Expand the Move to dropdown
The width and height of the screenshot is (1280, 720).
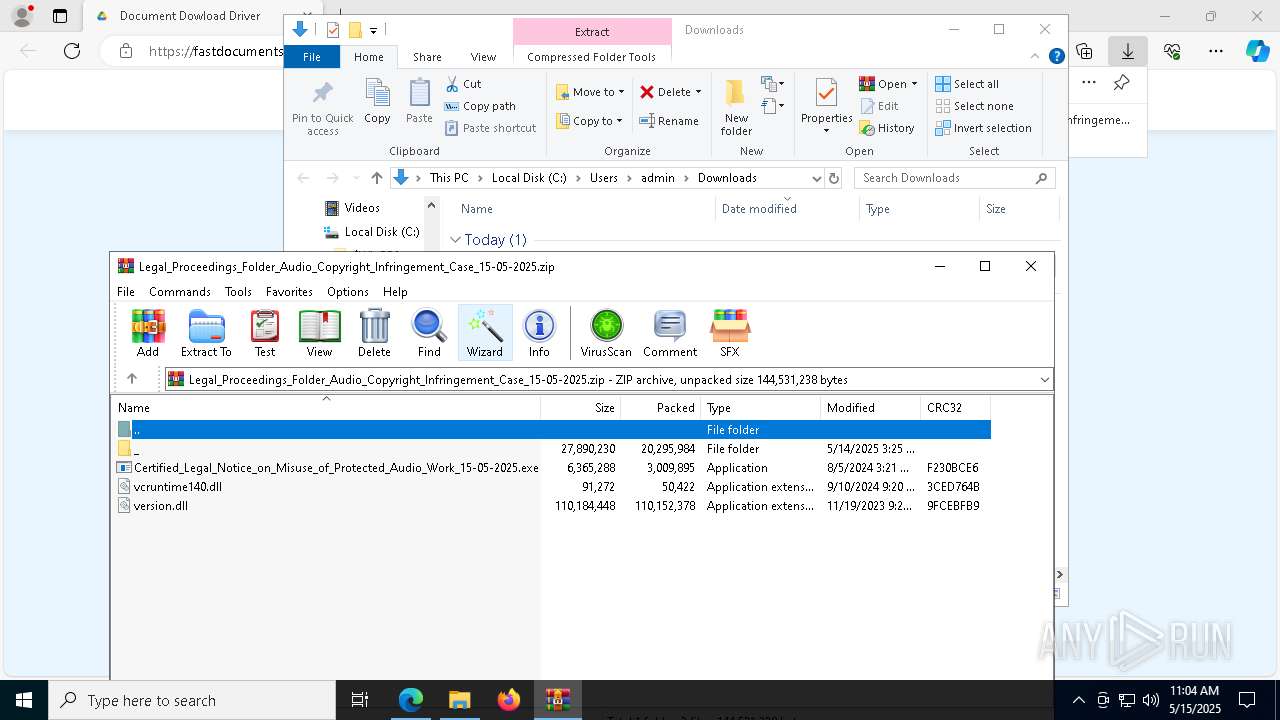click(621, 92)
